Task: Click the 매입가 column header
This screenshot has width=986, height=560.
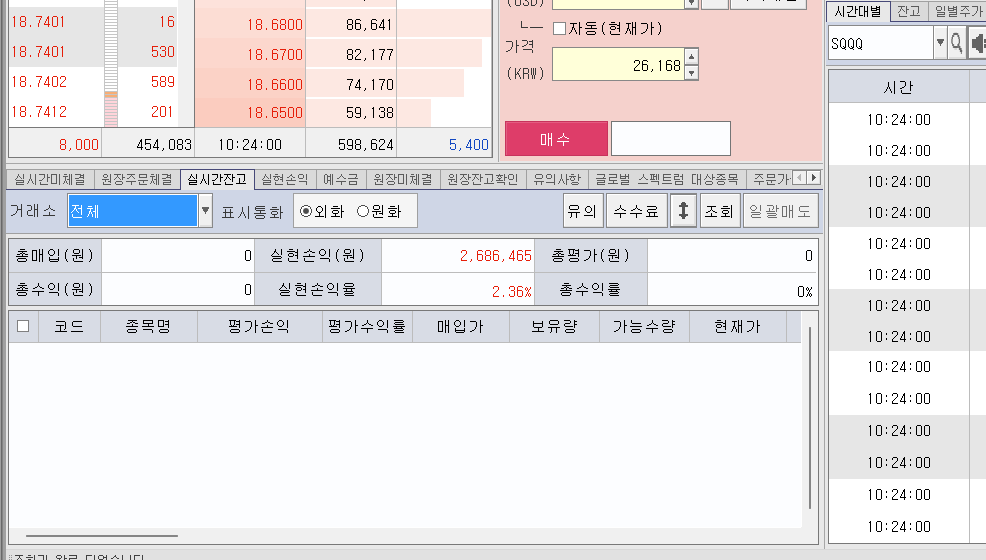Action: 460,326
